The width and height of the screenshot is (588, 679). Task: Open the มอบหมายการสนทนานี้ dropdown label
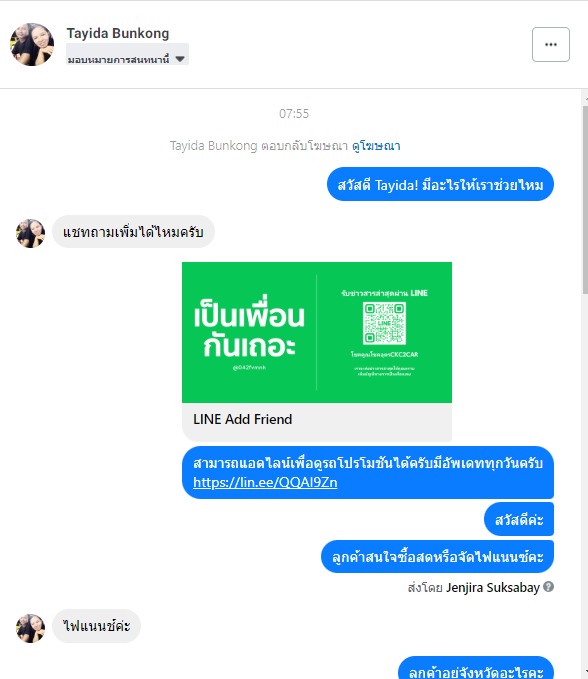point(118,59)
